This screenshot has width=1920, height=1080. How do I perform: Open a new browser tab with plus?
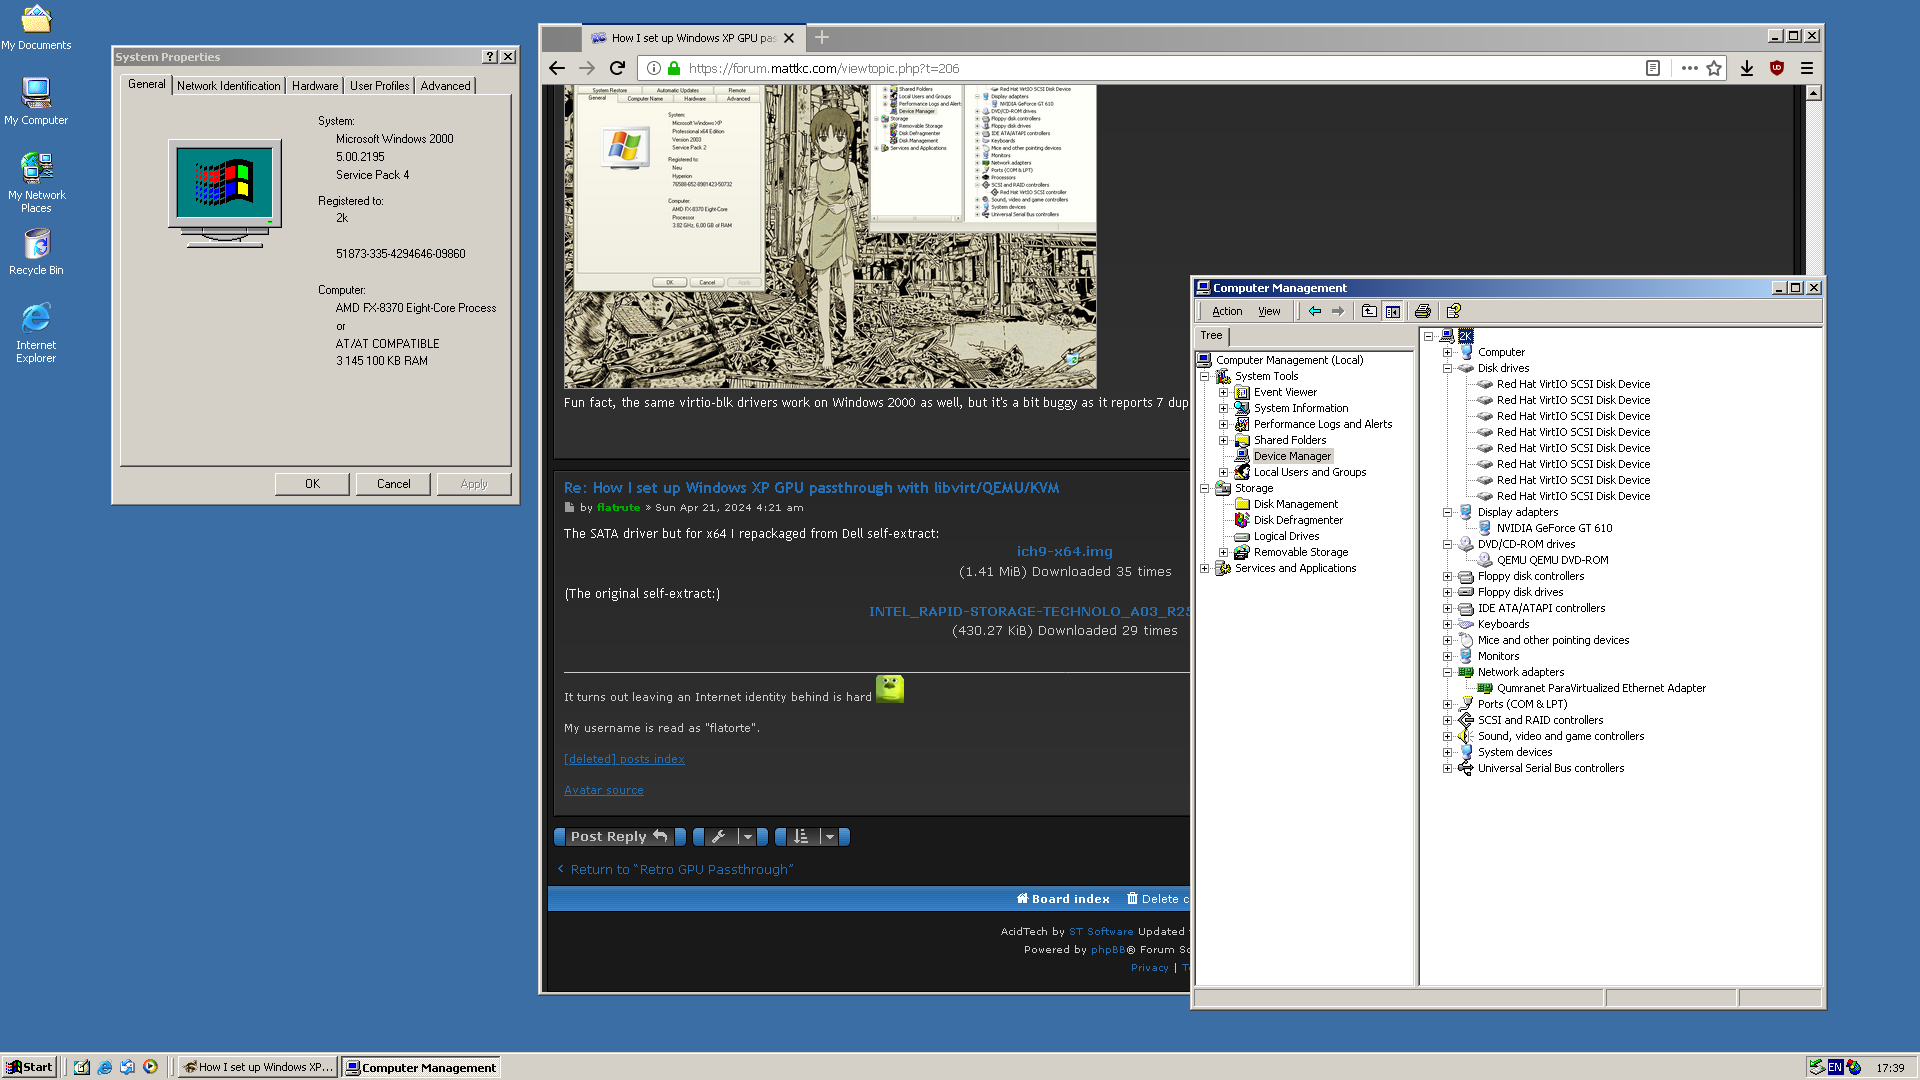point(822,37)
